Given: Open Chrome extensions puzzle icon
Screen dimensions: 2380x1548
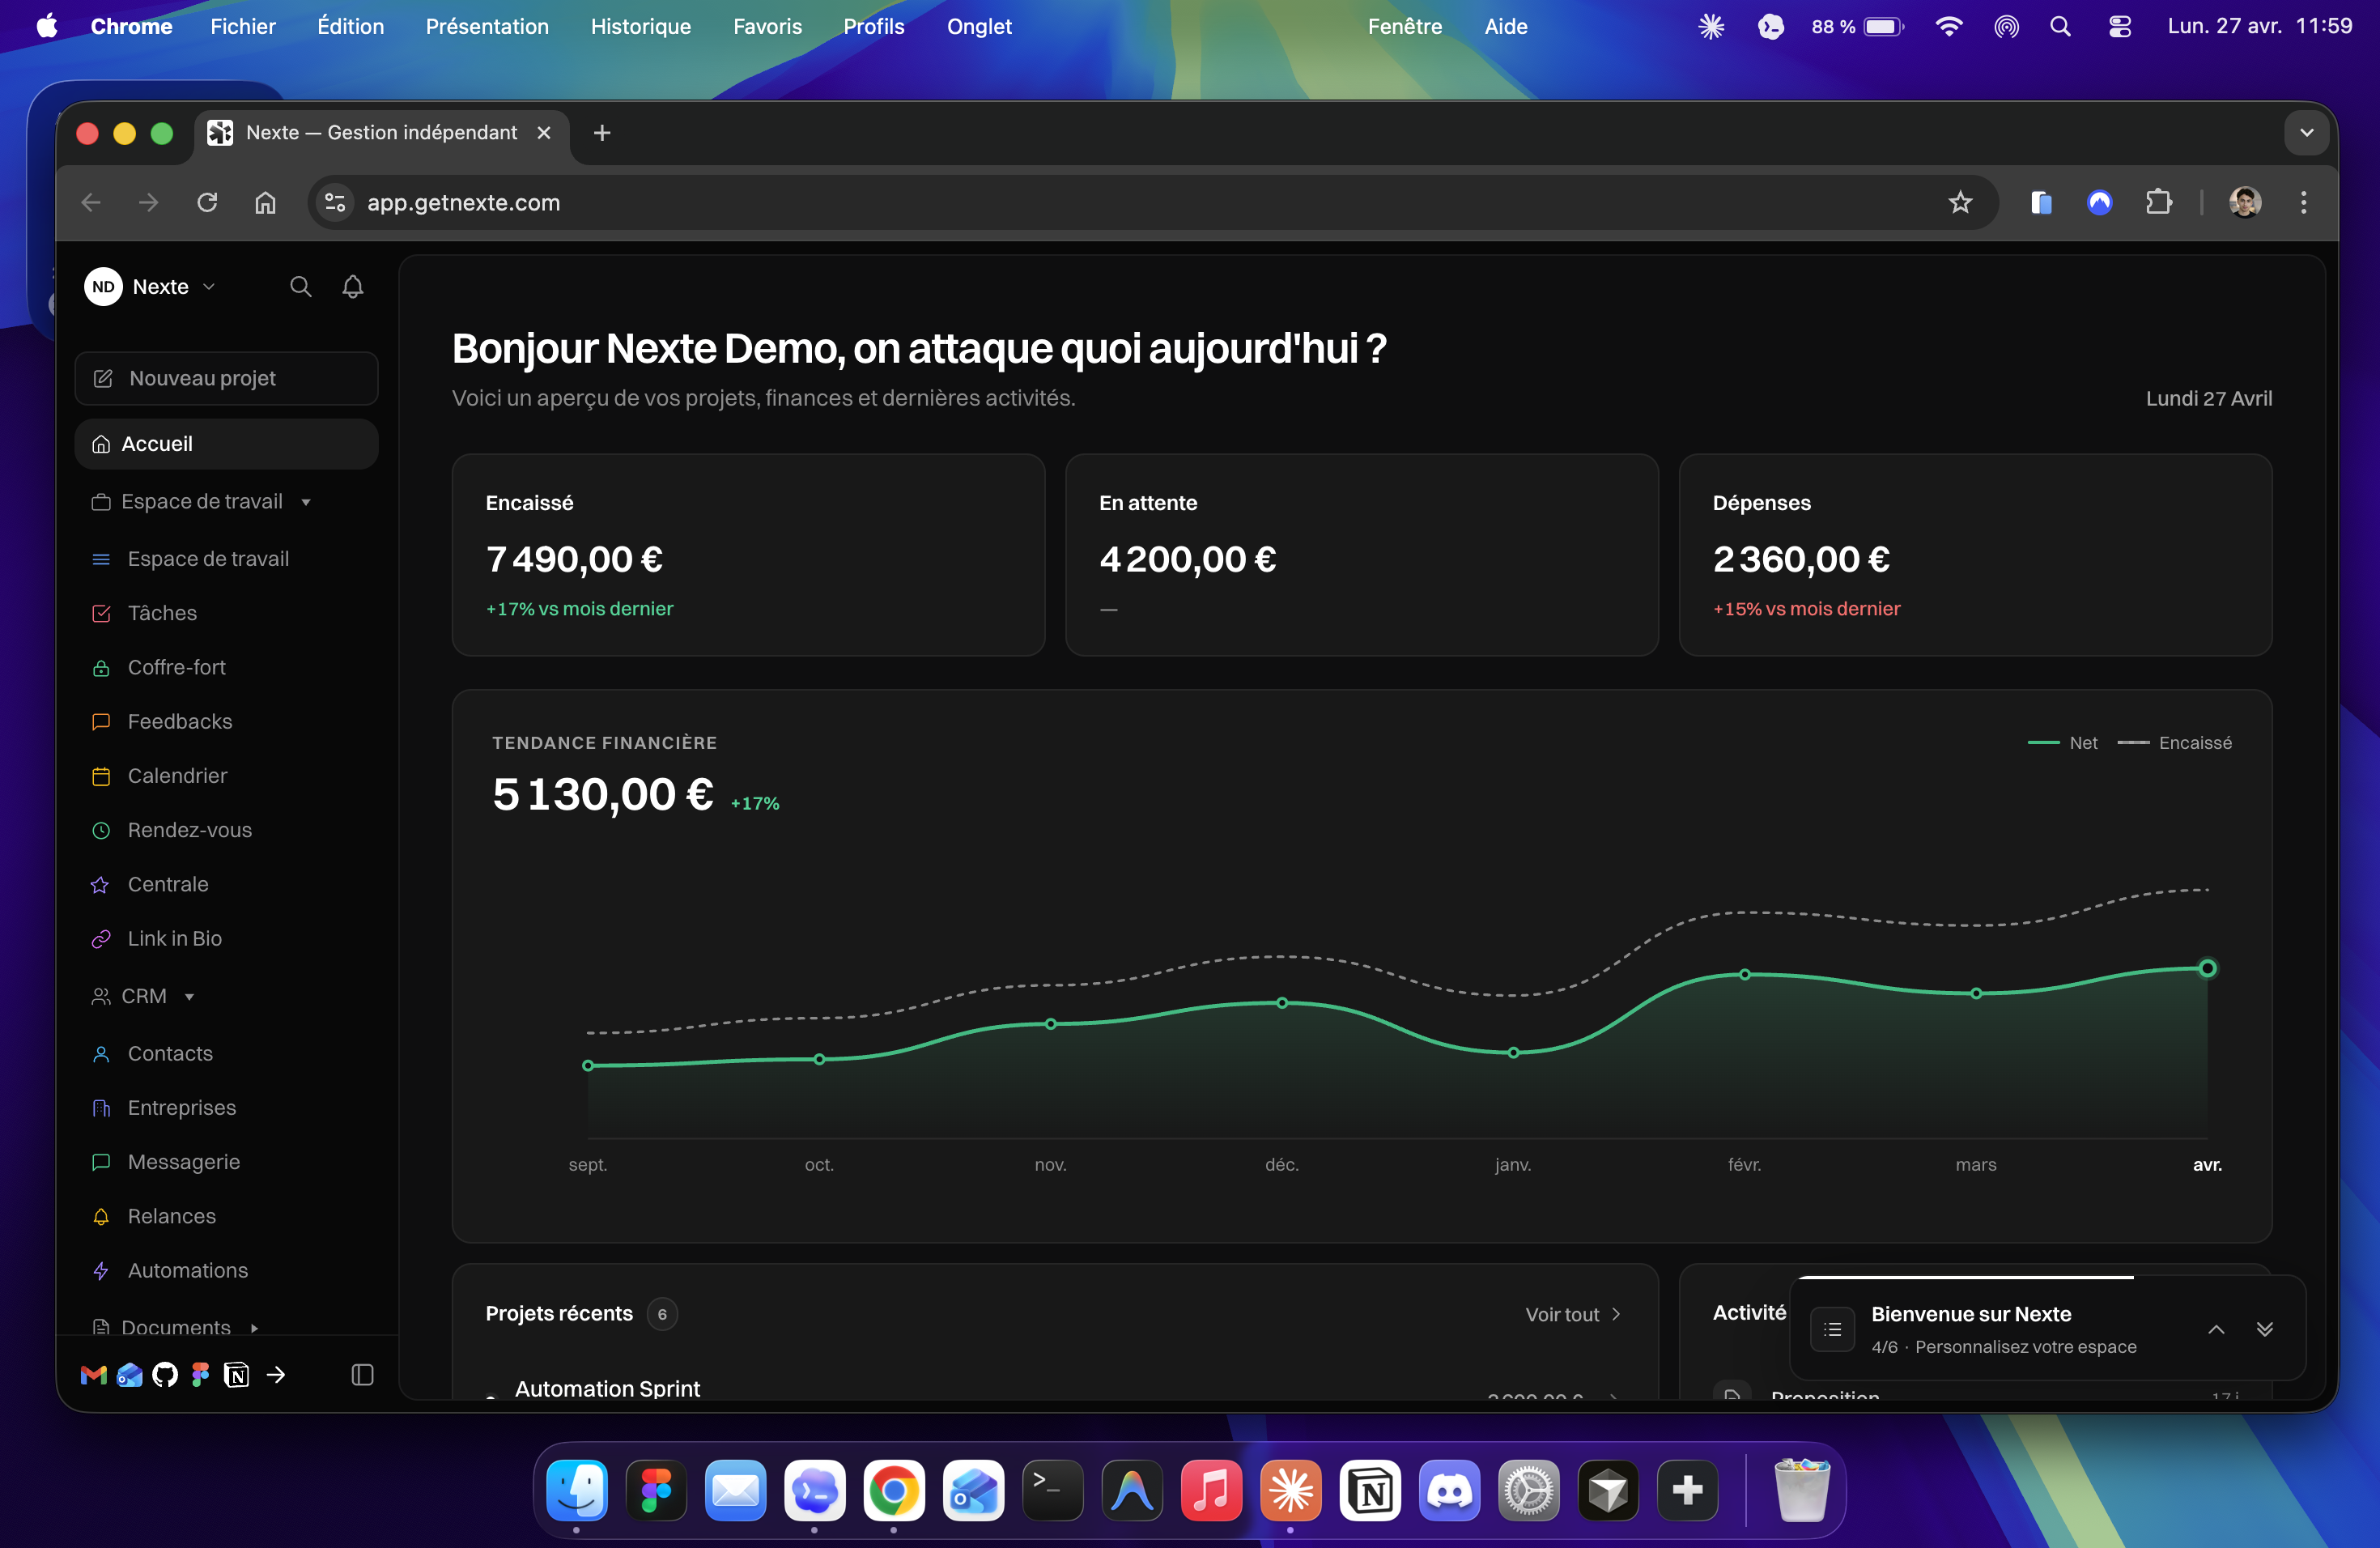Looking at the screenshot, I should tap(2158, 203).
